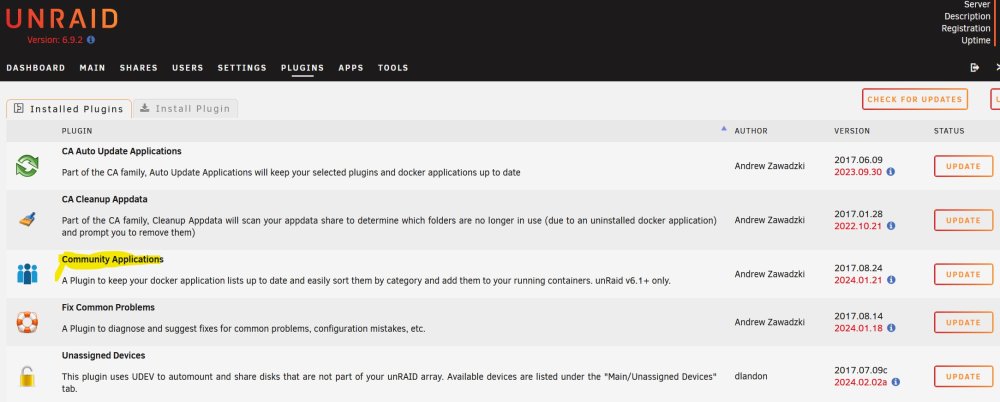Select the Plugins menu item
The height and width of the screenshot is (402, 1000).
click(302, 68)
